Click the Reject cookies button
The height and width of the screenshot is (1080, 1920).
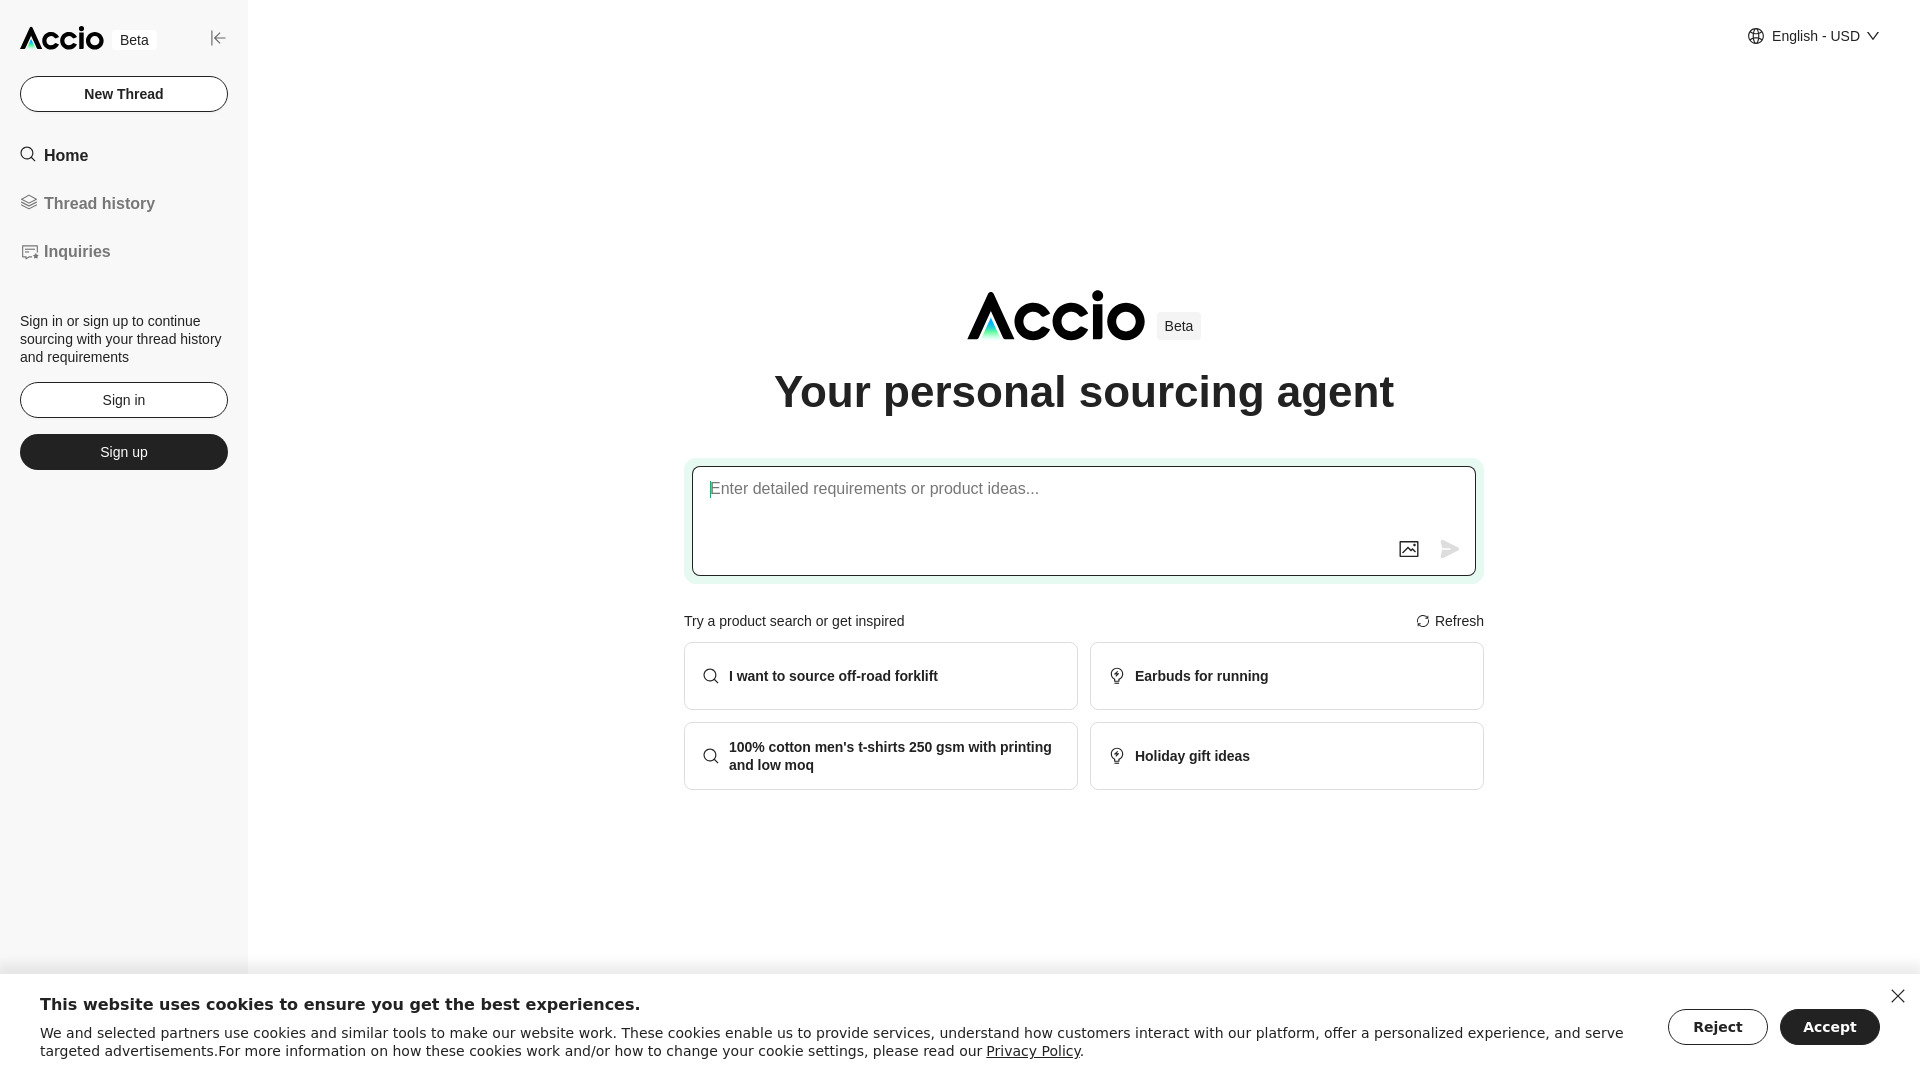(x=1717, y=1026)
